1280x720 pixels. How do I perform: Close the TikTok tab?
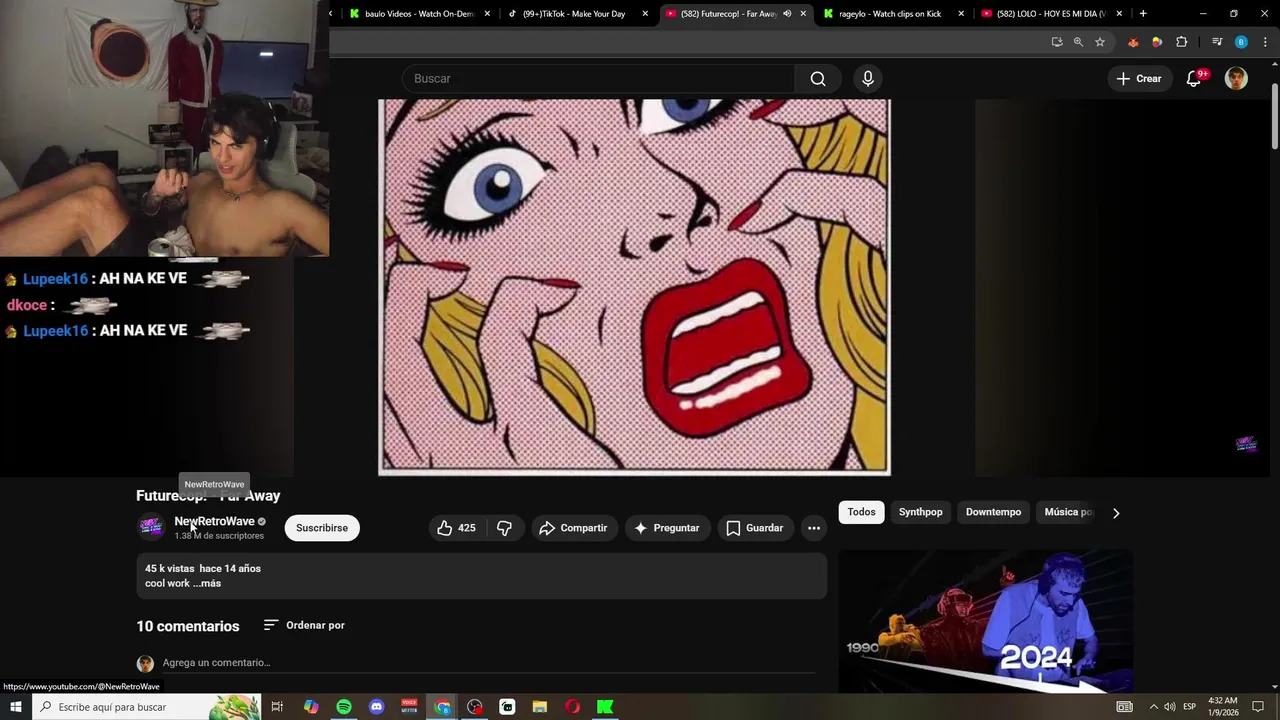pos(645,14)
